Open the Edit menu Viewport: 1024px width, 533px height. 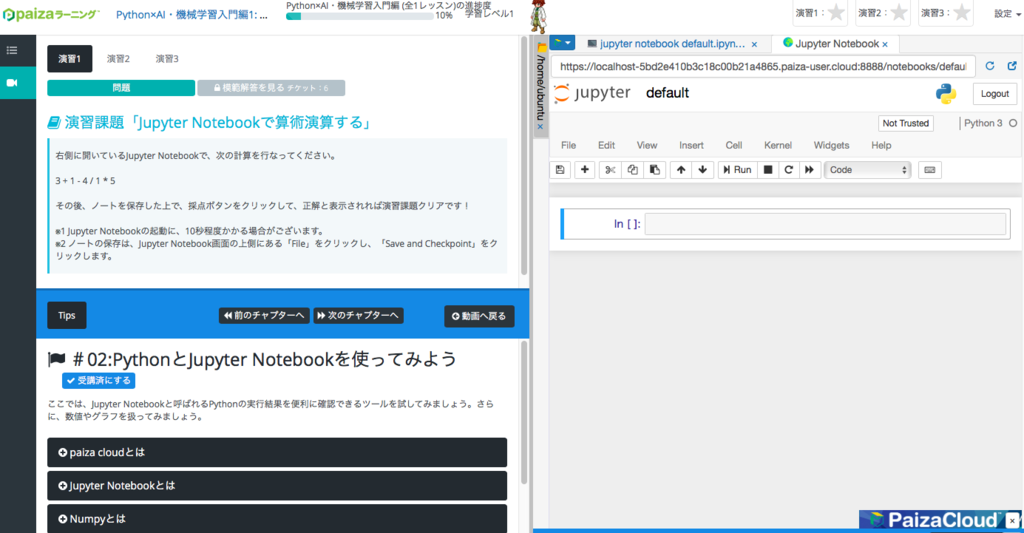(606, 145)
